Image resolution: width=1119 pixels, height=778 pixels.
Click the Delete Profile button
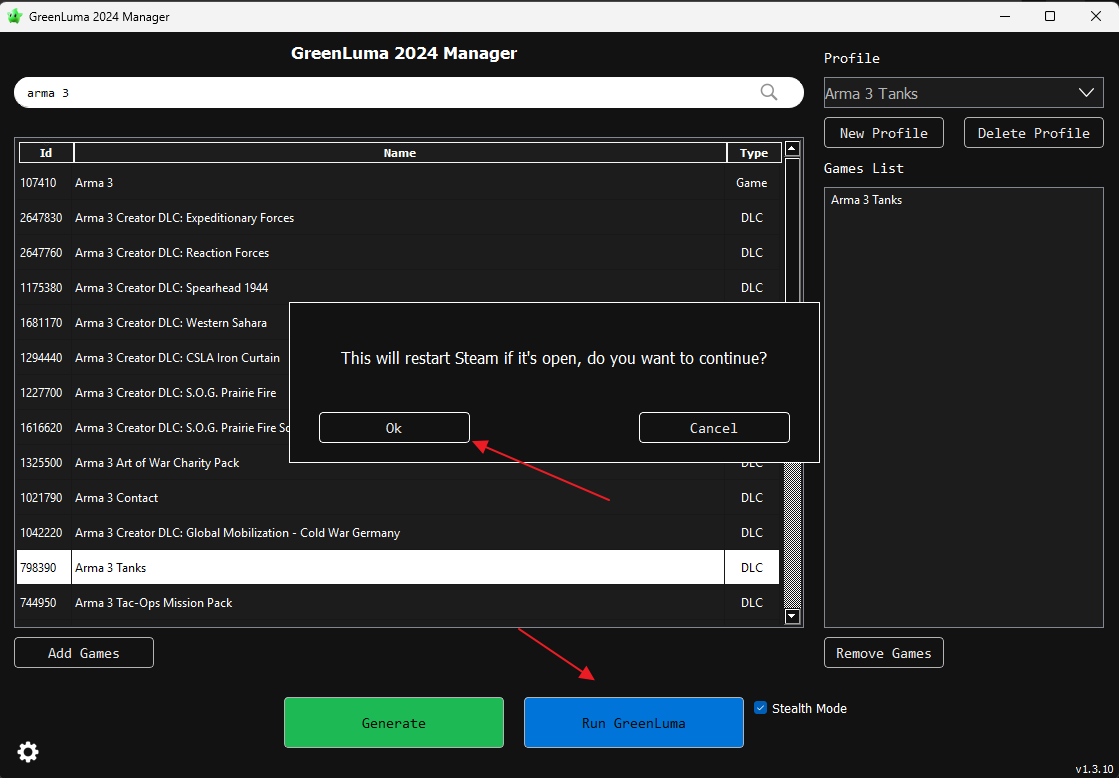[x=1033, y=133]
